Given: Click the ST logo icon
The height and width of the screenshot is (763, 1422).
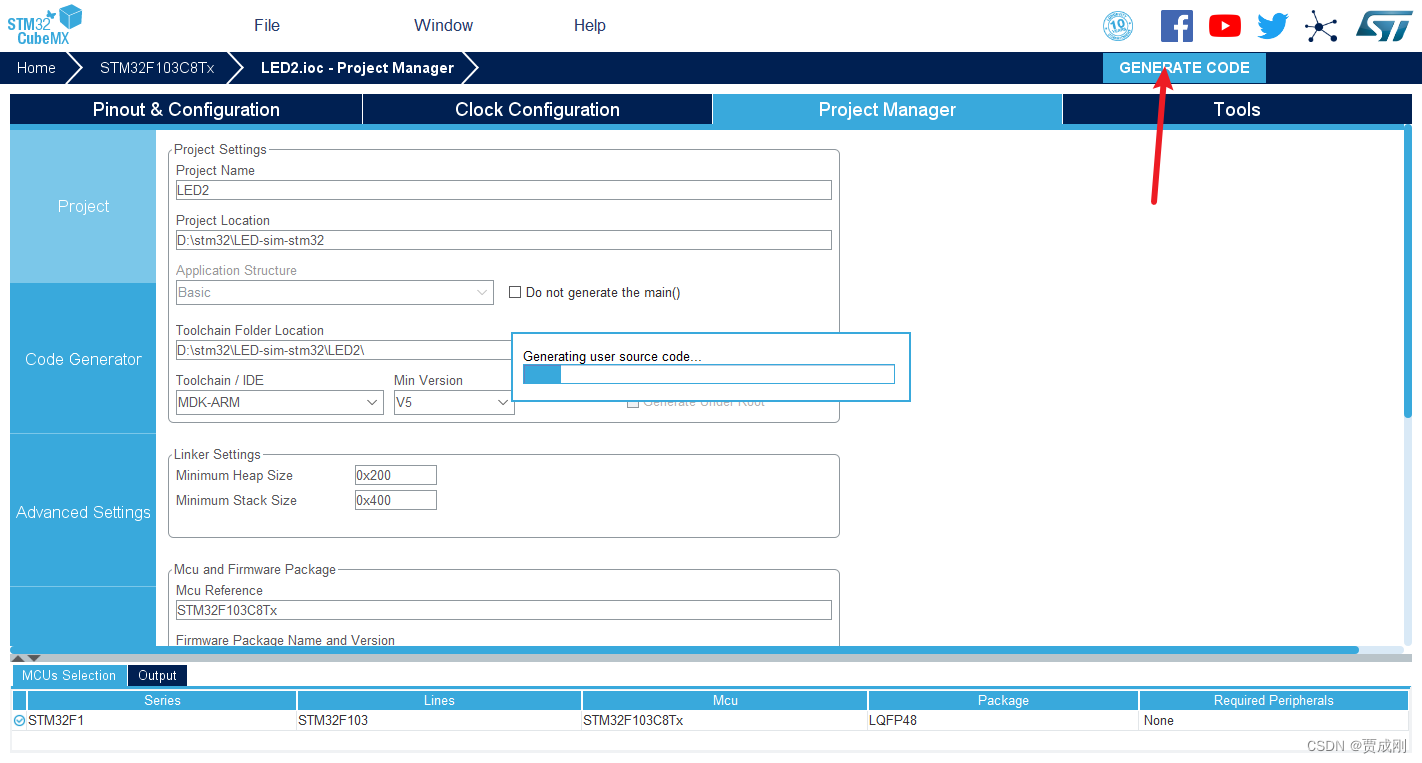Looking at the screenshot, I should click(x=1384, y=26).
